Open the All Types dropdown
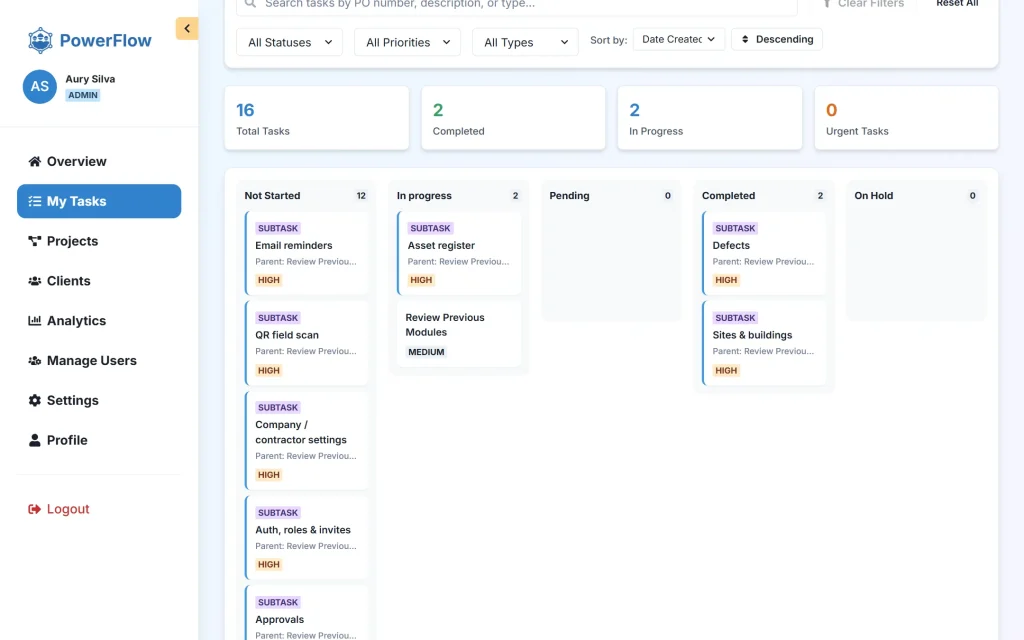Screen dimensions: 1024x640 (525, 42)
